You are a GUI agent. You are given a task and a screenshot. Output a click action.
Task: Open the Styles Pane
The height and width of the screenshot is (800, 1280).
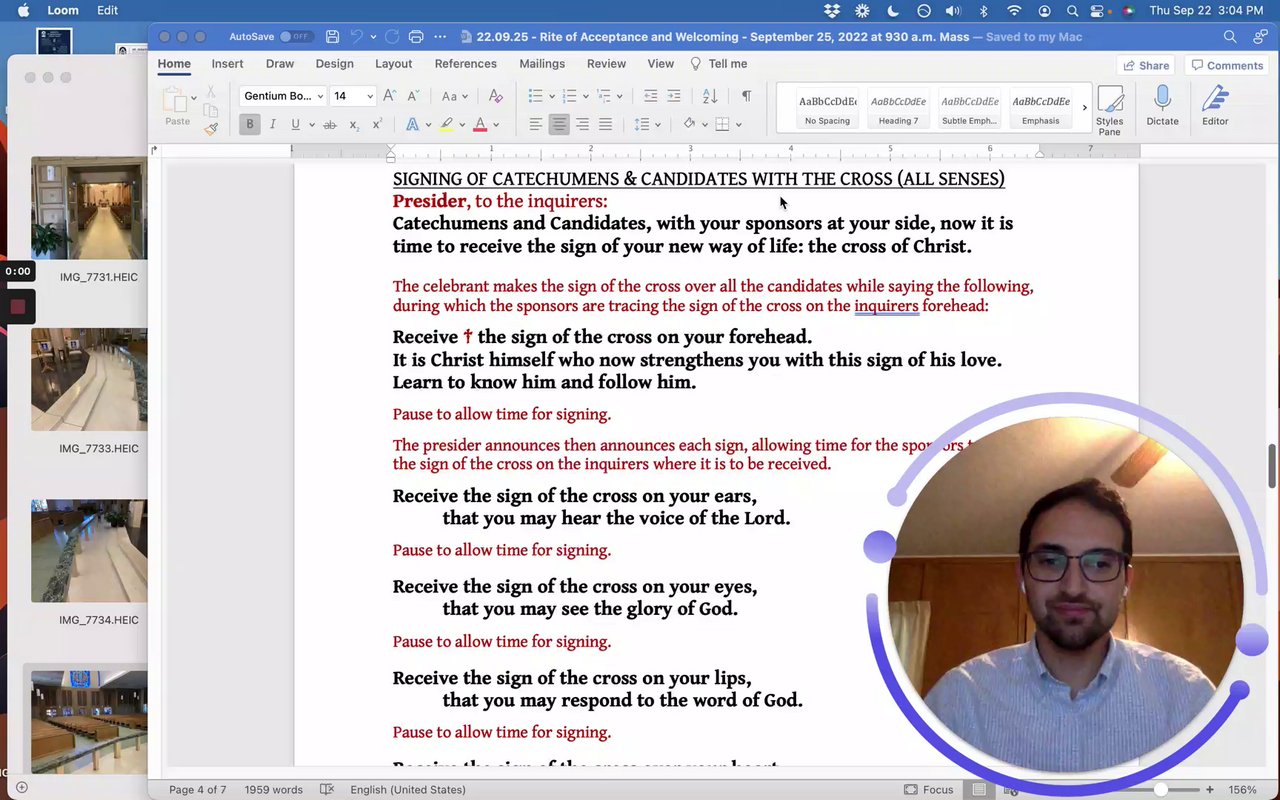(1109, 110)
